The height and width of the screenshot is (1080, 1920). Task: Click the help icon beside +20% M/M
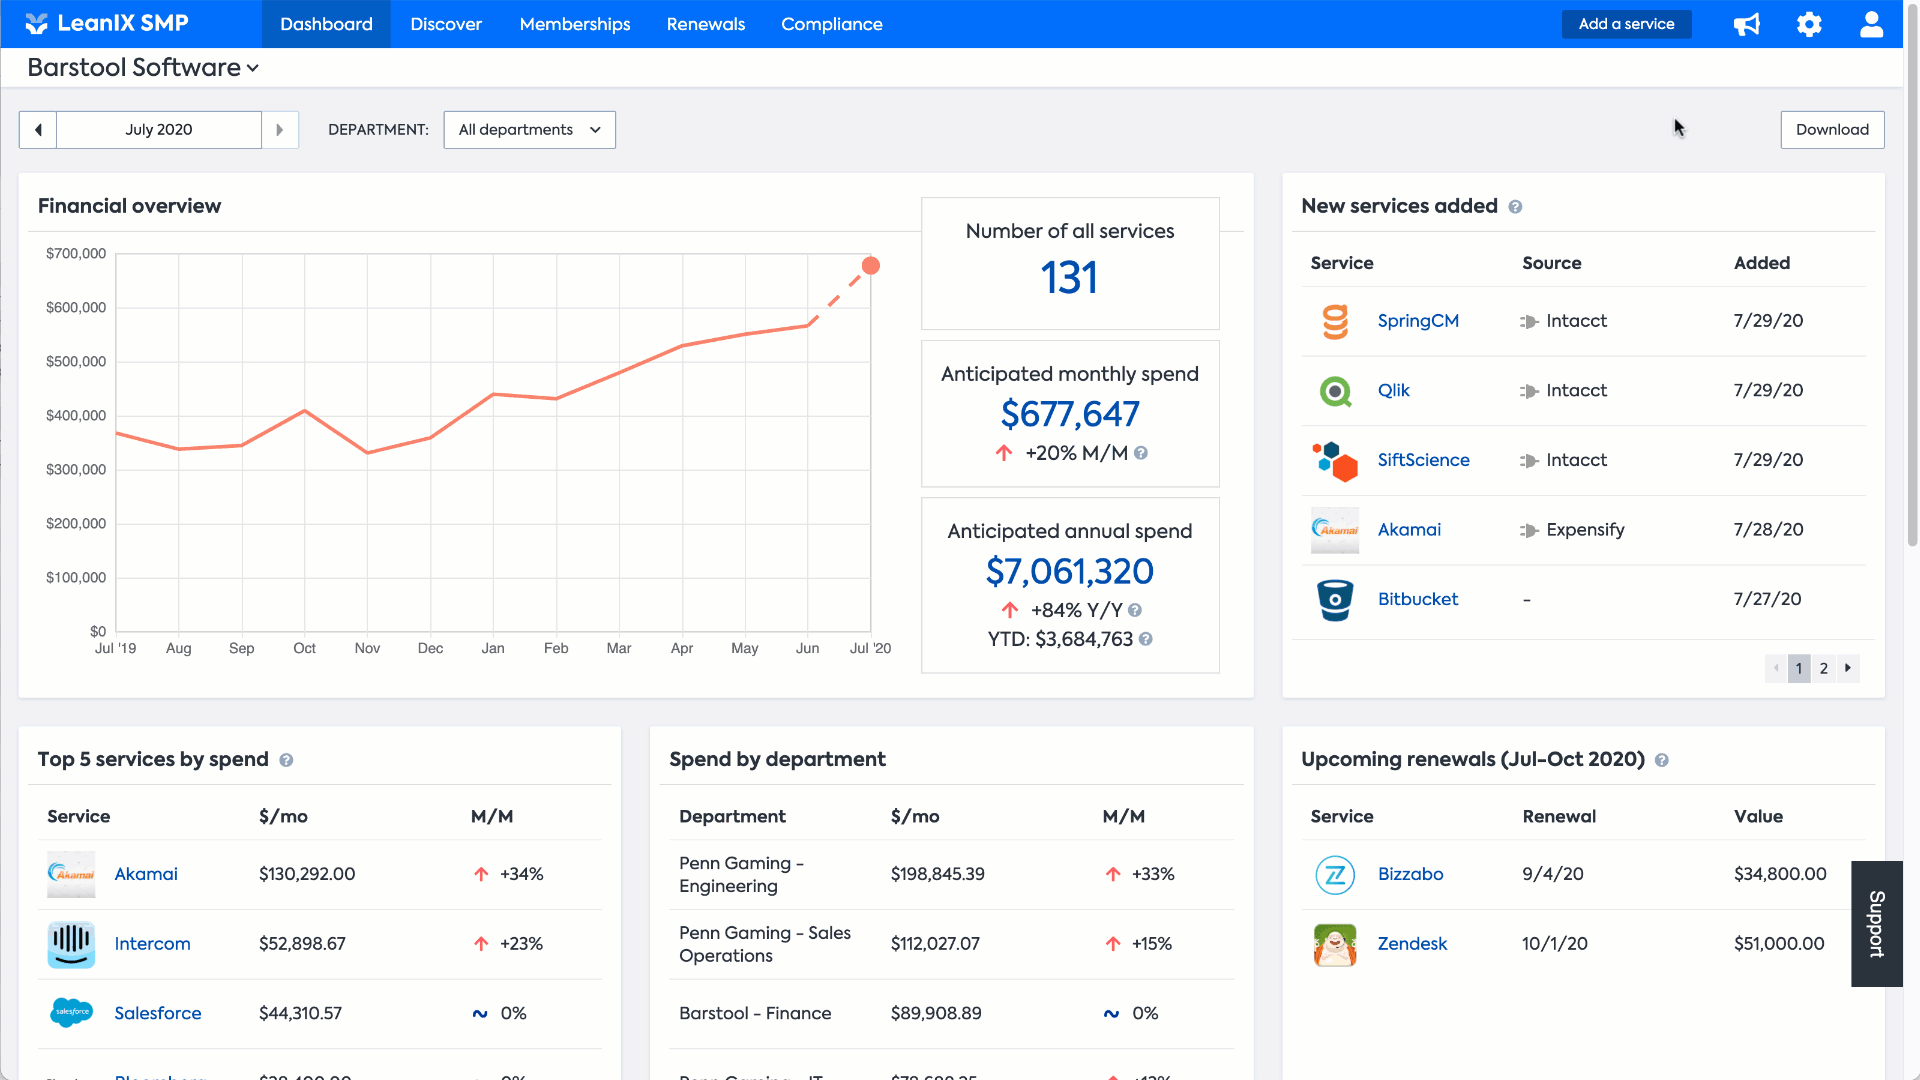point(1141,453)
